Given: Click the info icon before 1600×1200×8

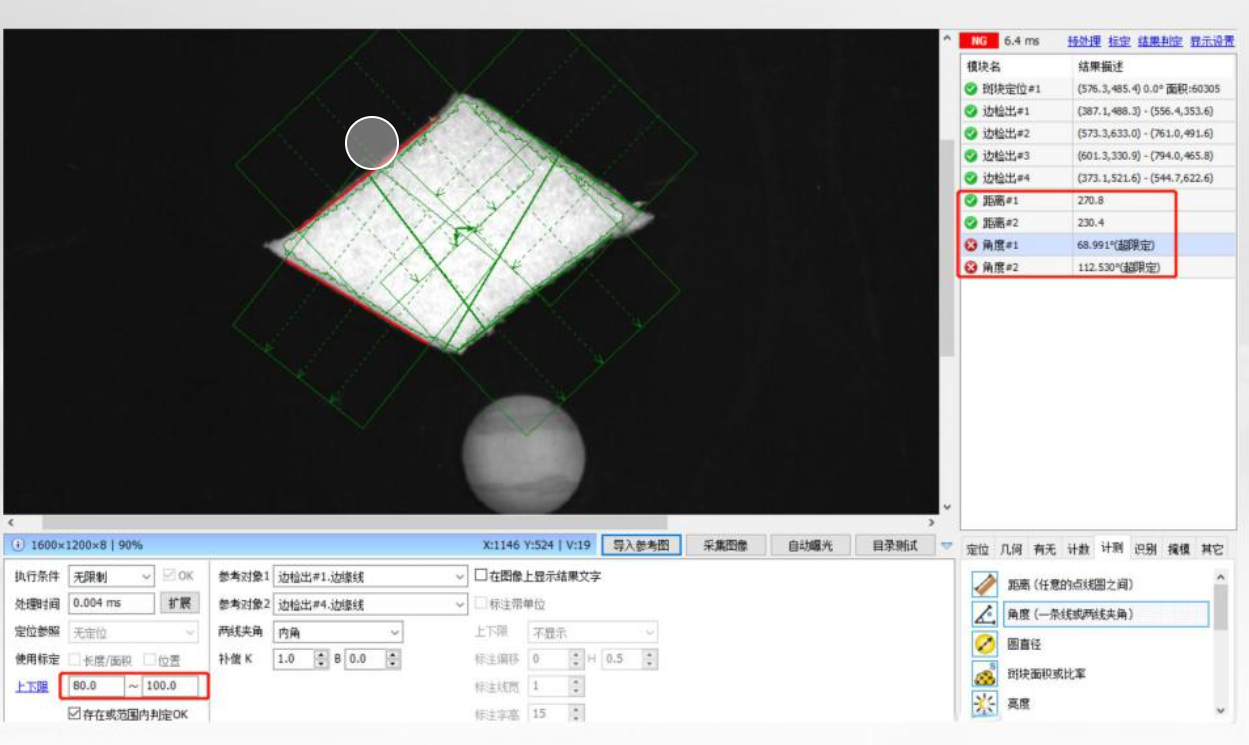Looking at the screenshot, I should click(x=18, y=545).
